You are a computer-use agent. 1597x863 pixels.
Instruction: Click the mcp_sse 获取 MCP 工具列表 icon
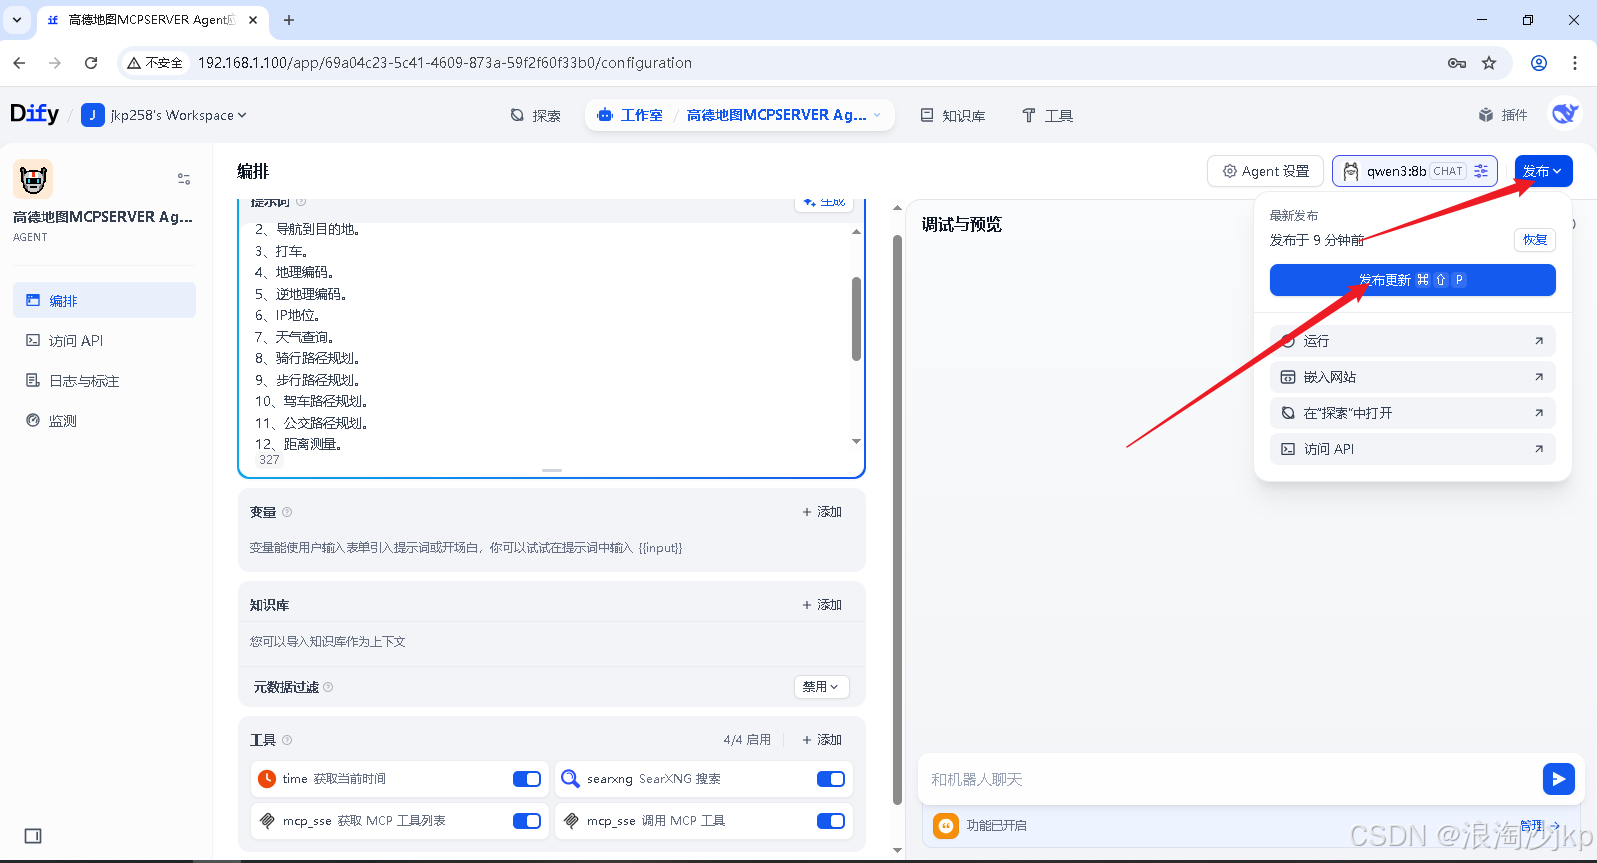(x=267, y=821)
